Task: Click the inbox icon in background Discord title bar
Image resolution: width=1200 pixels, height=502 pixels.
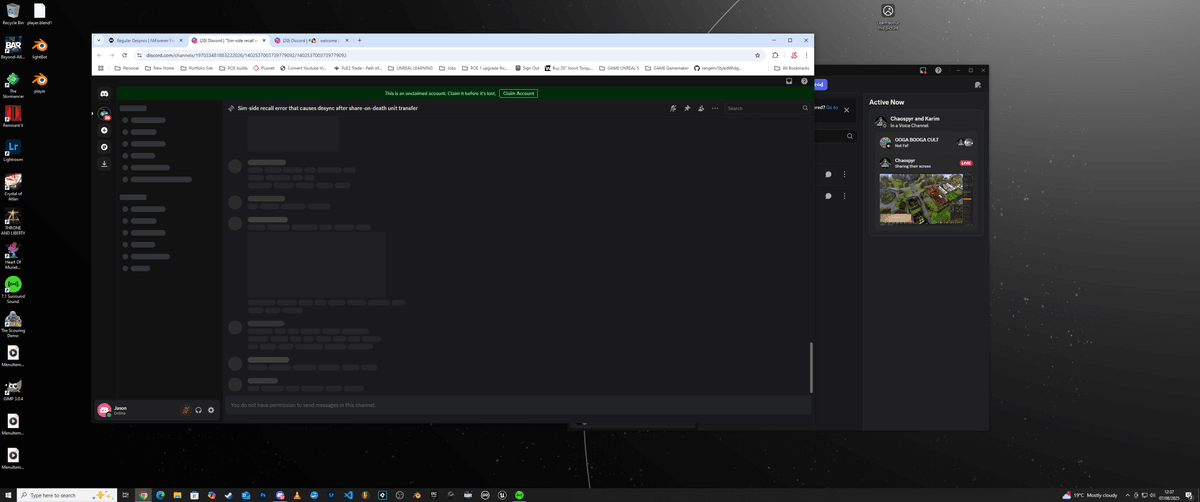Action: (923, 70)
